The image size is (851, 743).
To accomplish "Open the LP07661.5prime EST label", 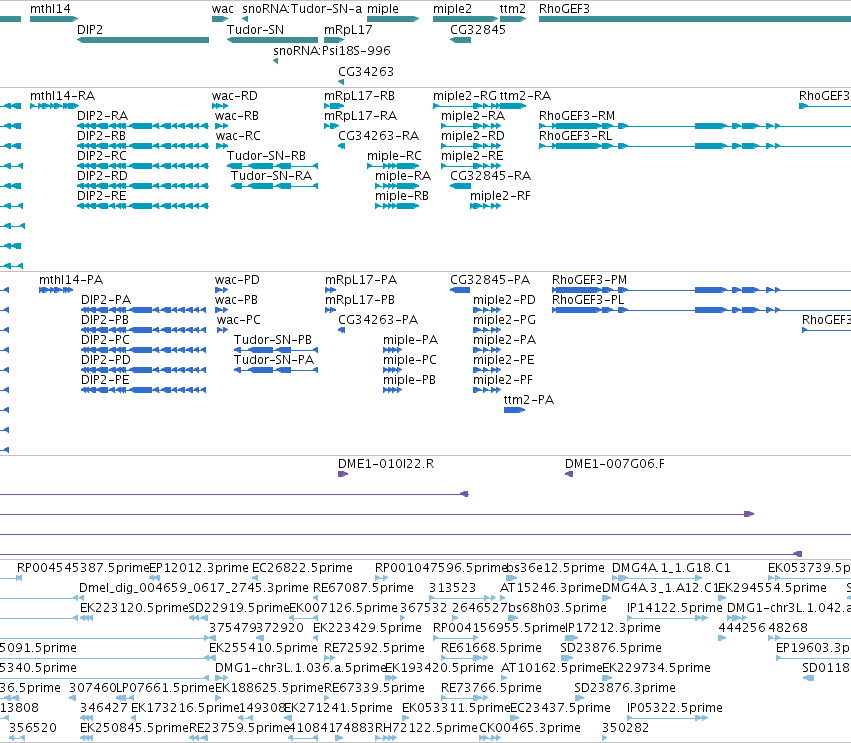I will 166,688.
